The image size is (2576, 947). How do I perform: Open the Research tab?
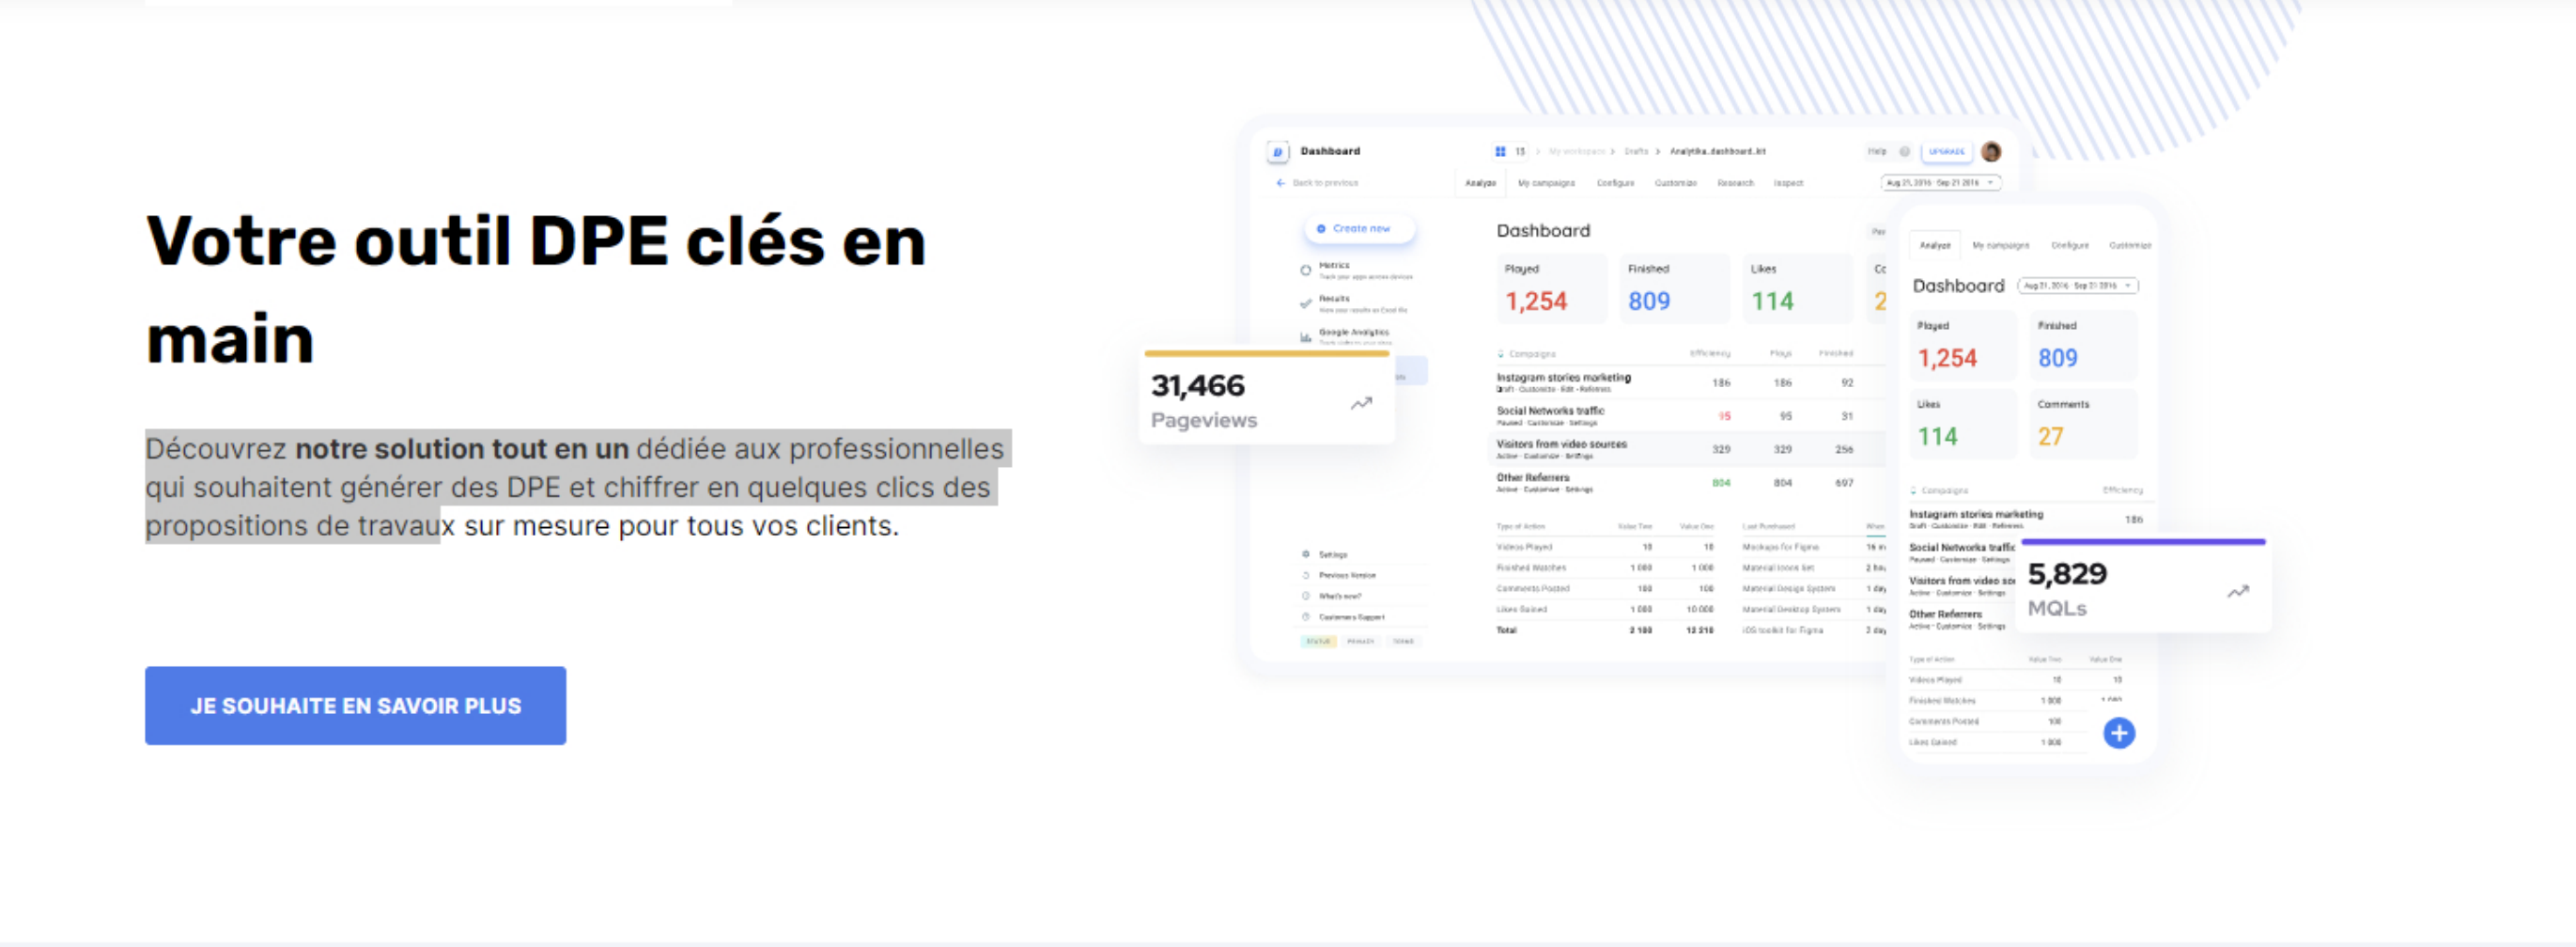click(1735, 183)
